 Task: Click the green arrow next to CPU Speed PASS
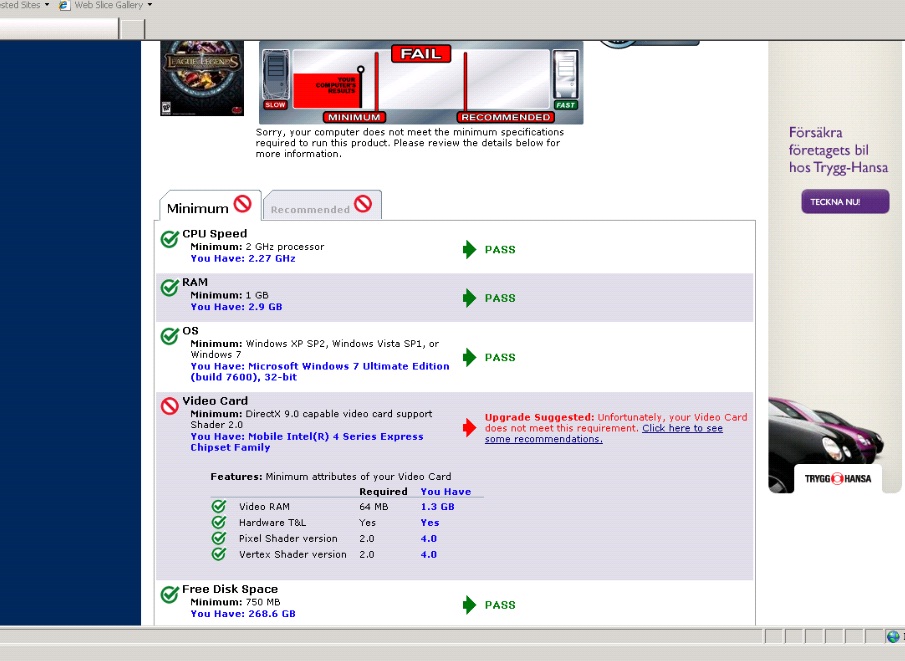pyautogui.click(x=469, y=249)
